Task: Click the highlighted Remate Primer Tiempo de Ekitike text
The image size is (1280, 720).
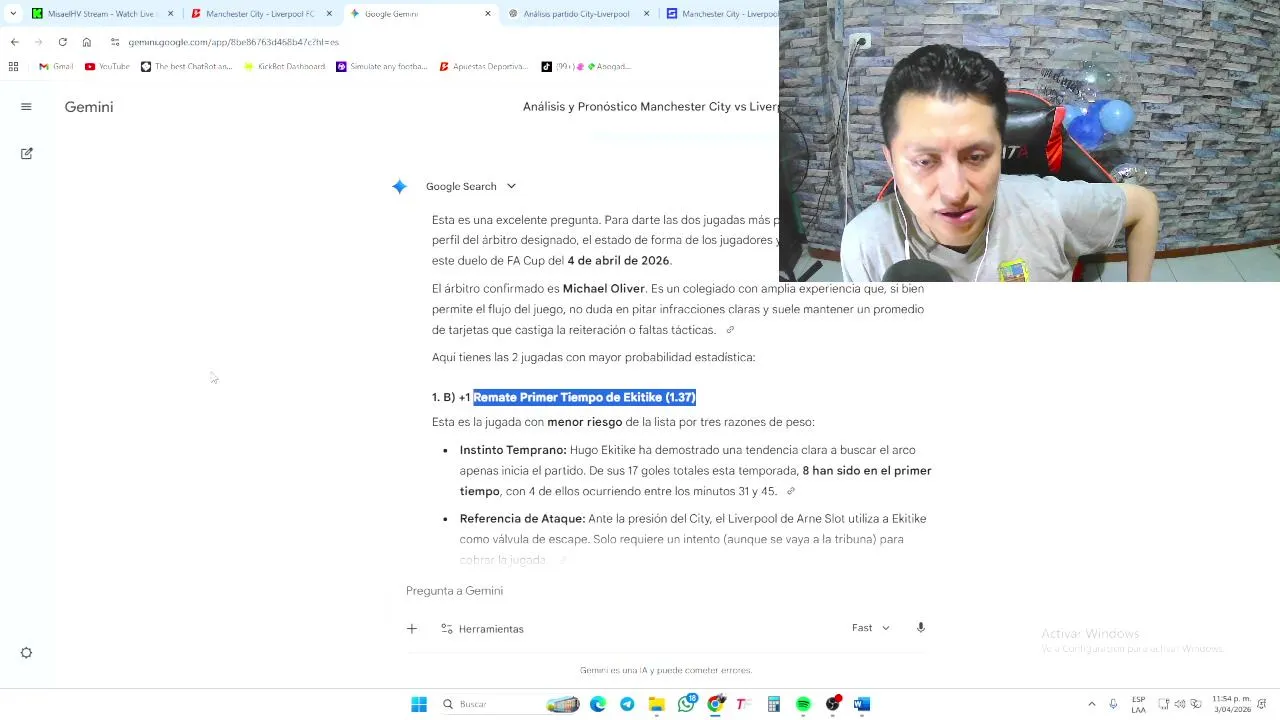Action: 584,397
